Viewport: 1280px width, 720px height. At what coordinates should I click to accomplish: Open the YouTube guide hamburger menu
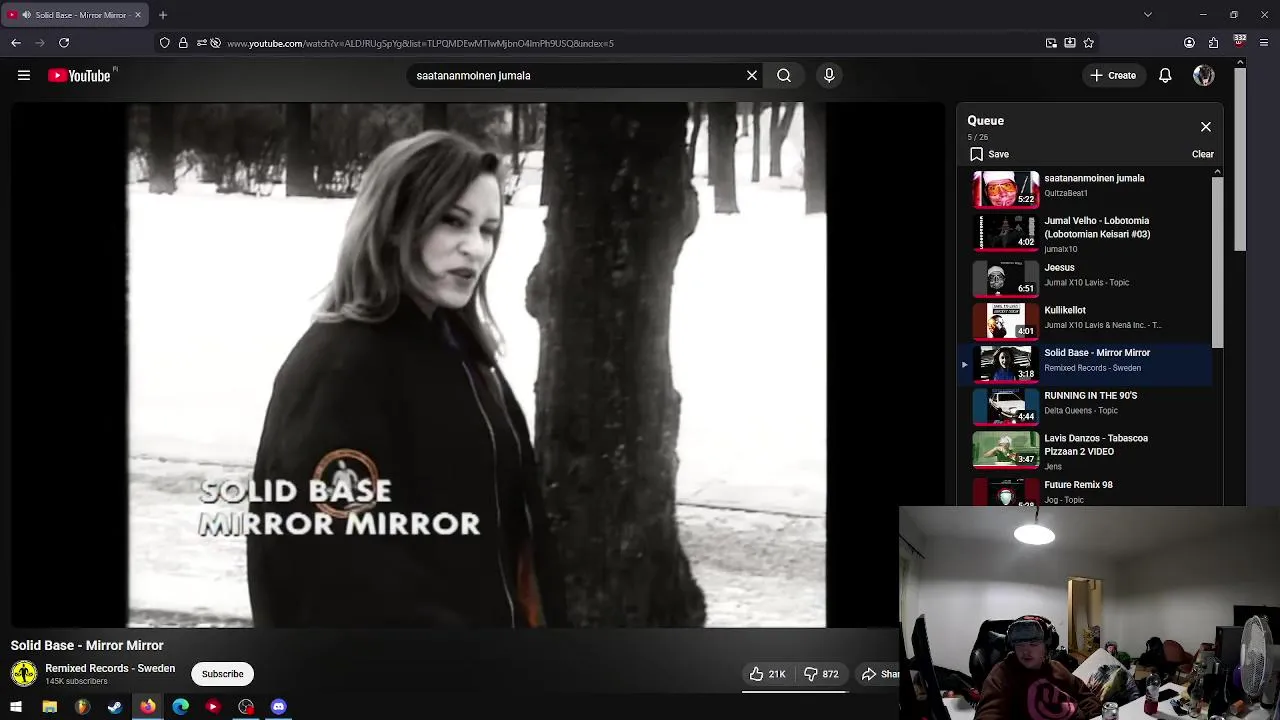tap(24, 75)
